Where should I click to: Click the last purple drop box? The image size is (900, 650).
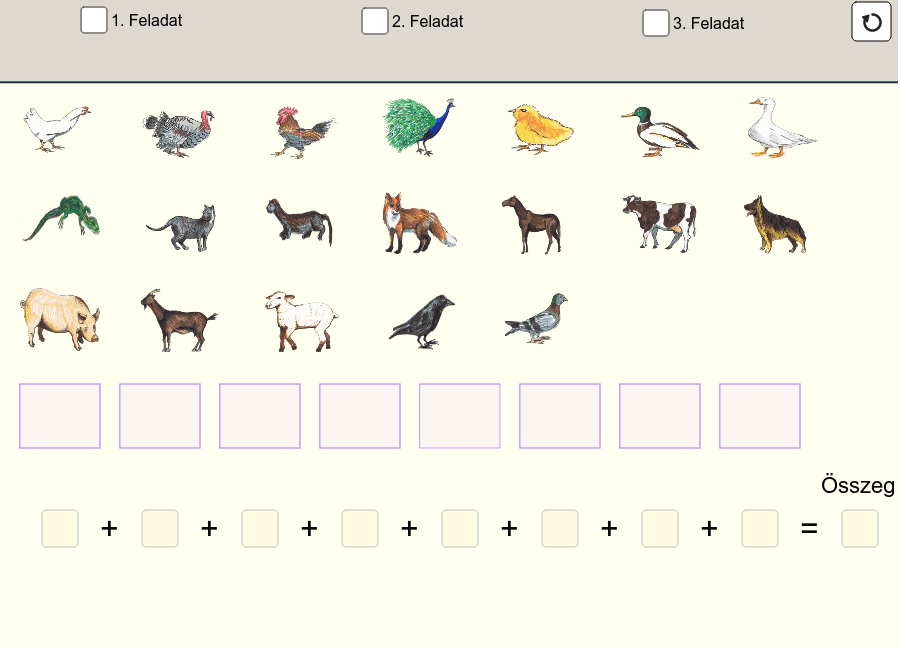(759, 416)
